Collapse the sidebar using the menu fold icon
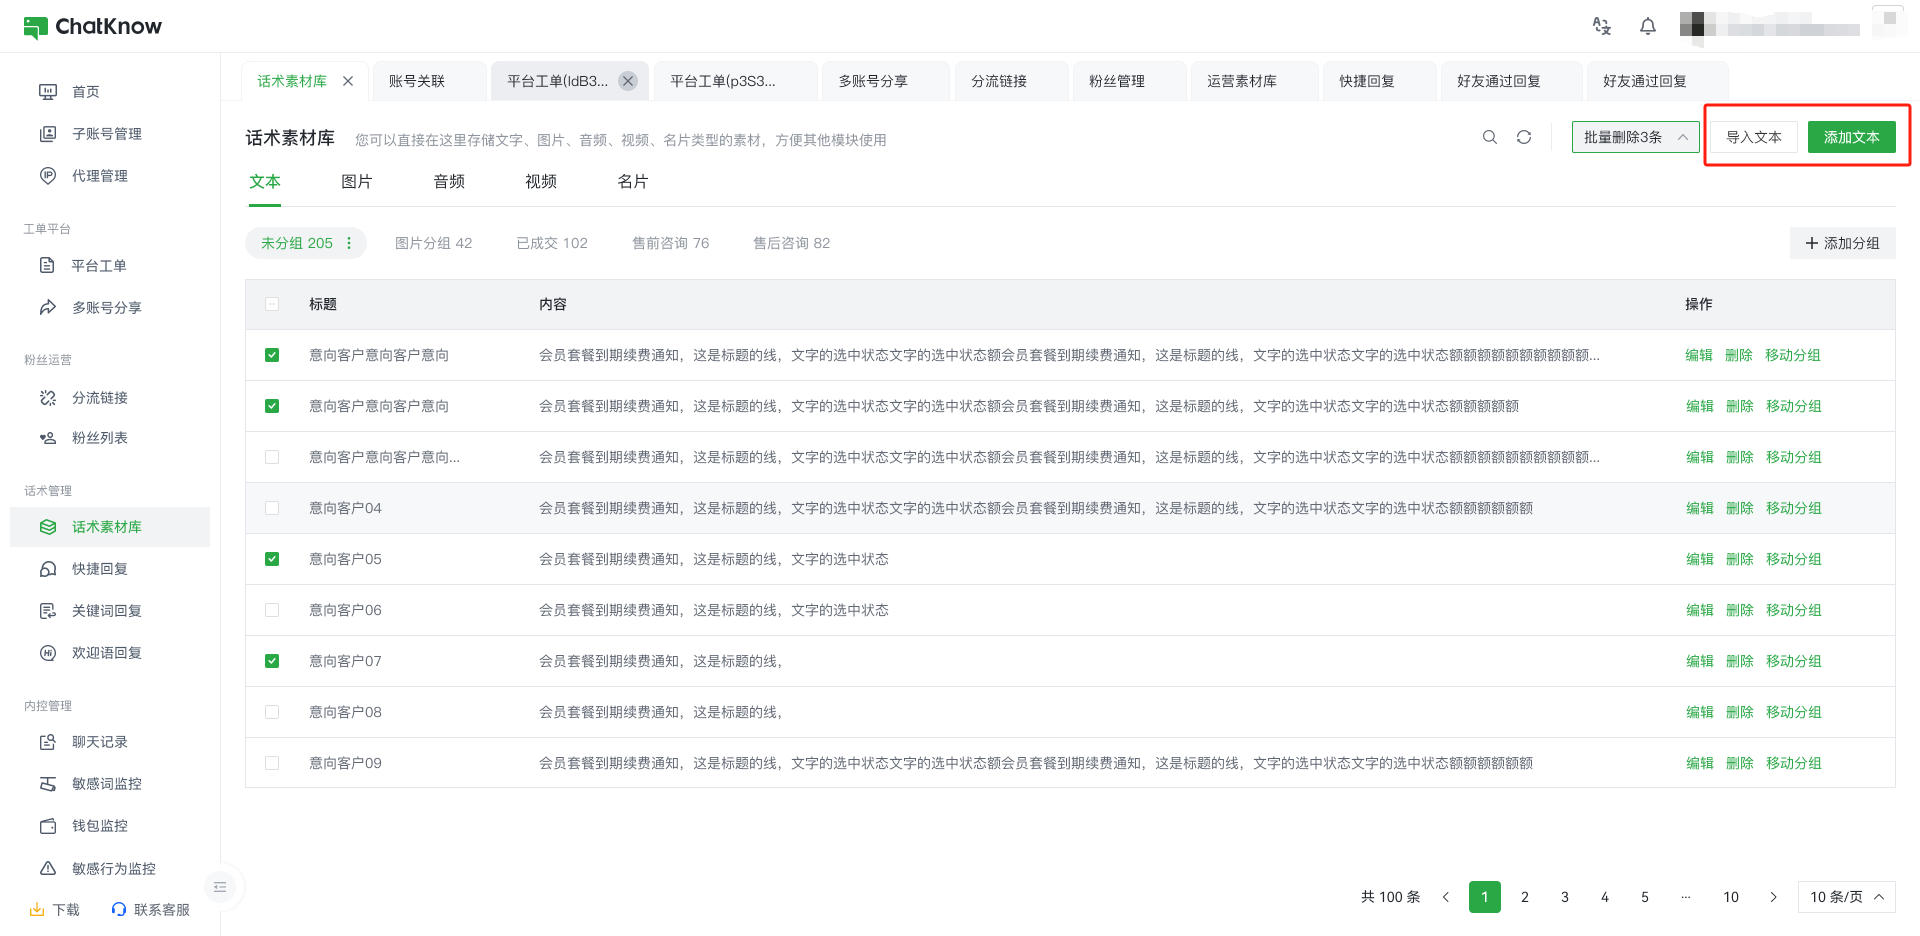This screenshot has height=936, width=1920. pos(220,887)
